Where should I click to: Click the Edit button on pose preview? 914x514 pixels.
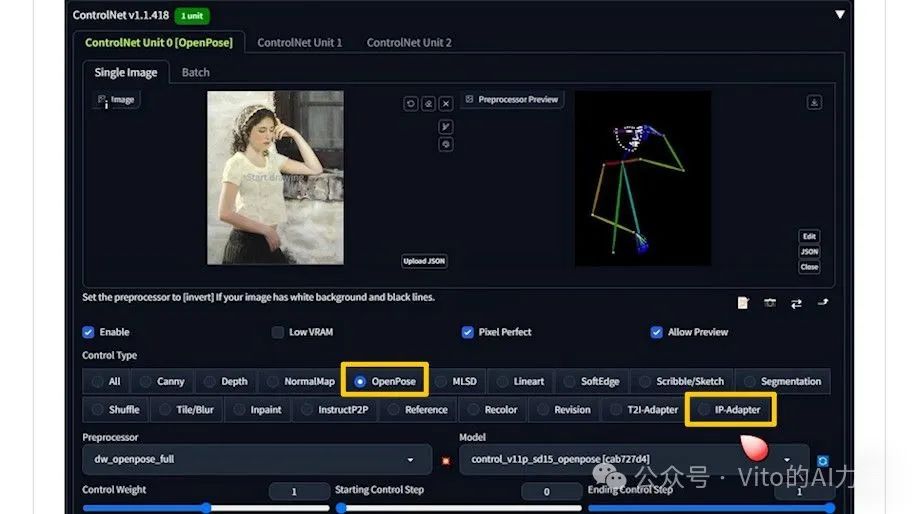point(809,236)
